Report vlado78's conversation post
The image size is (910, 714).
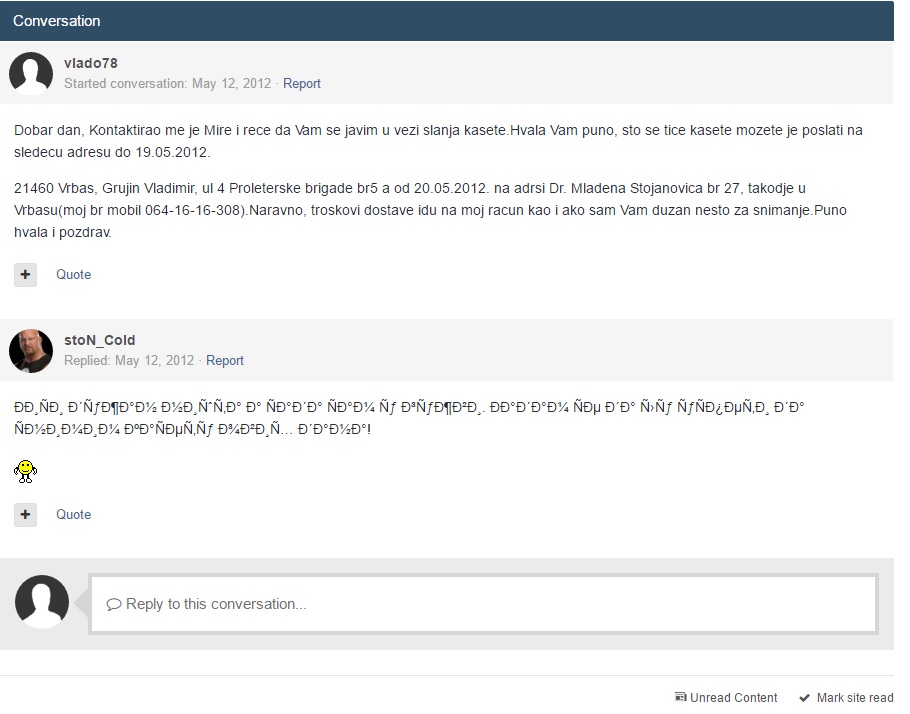[x=301, y=84]
